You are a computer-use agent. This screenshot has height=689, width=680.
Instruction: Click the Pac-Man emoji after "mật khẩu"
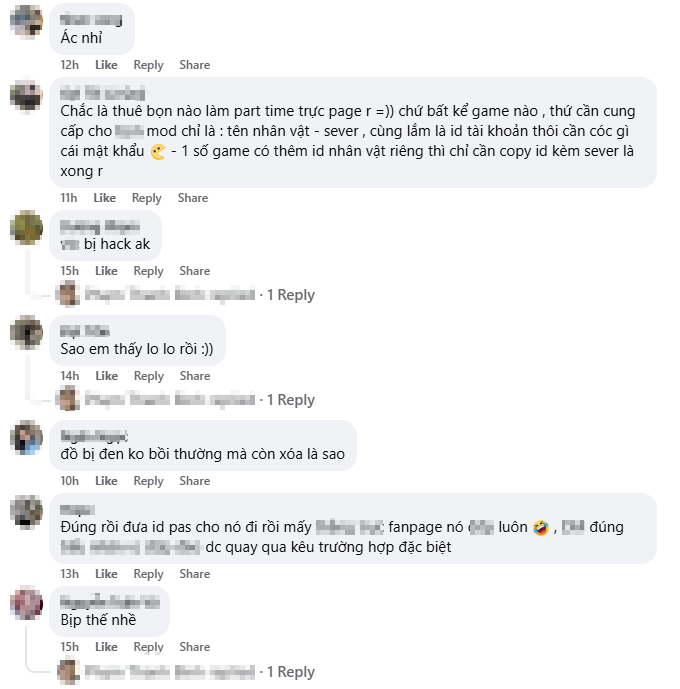[x=158, y=152]
